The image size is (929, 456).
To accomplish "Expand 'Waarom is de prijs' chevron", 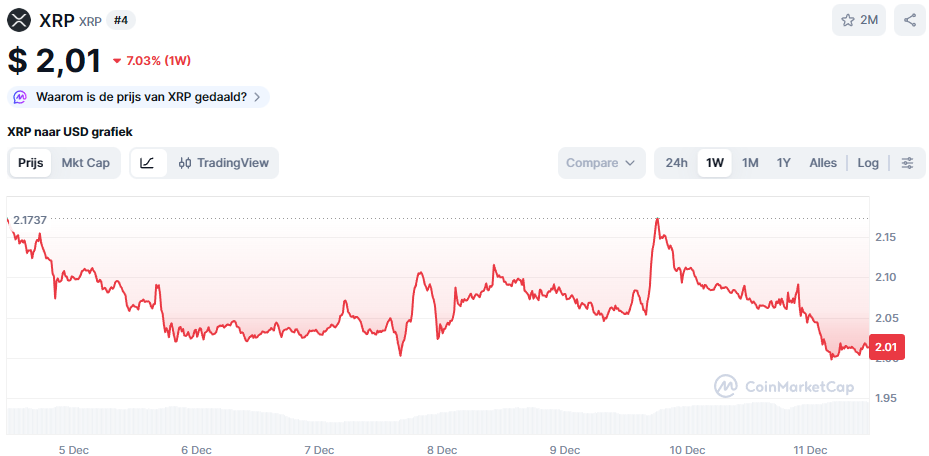I will tap(257, 97).
